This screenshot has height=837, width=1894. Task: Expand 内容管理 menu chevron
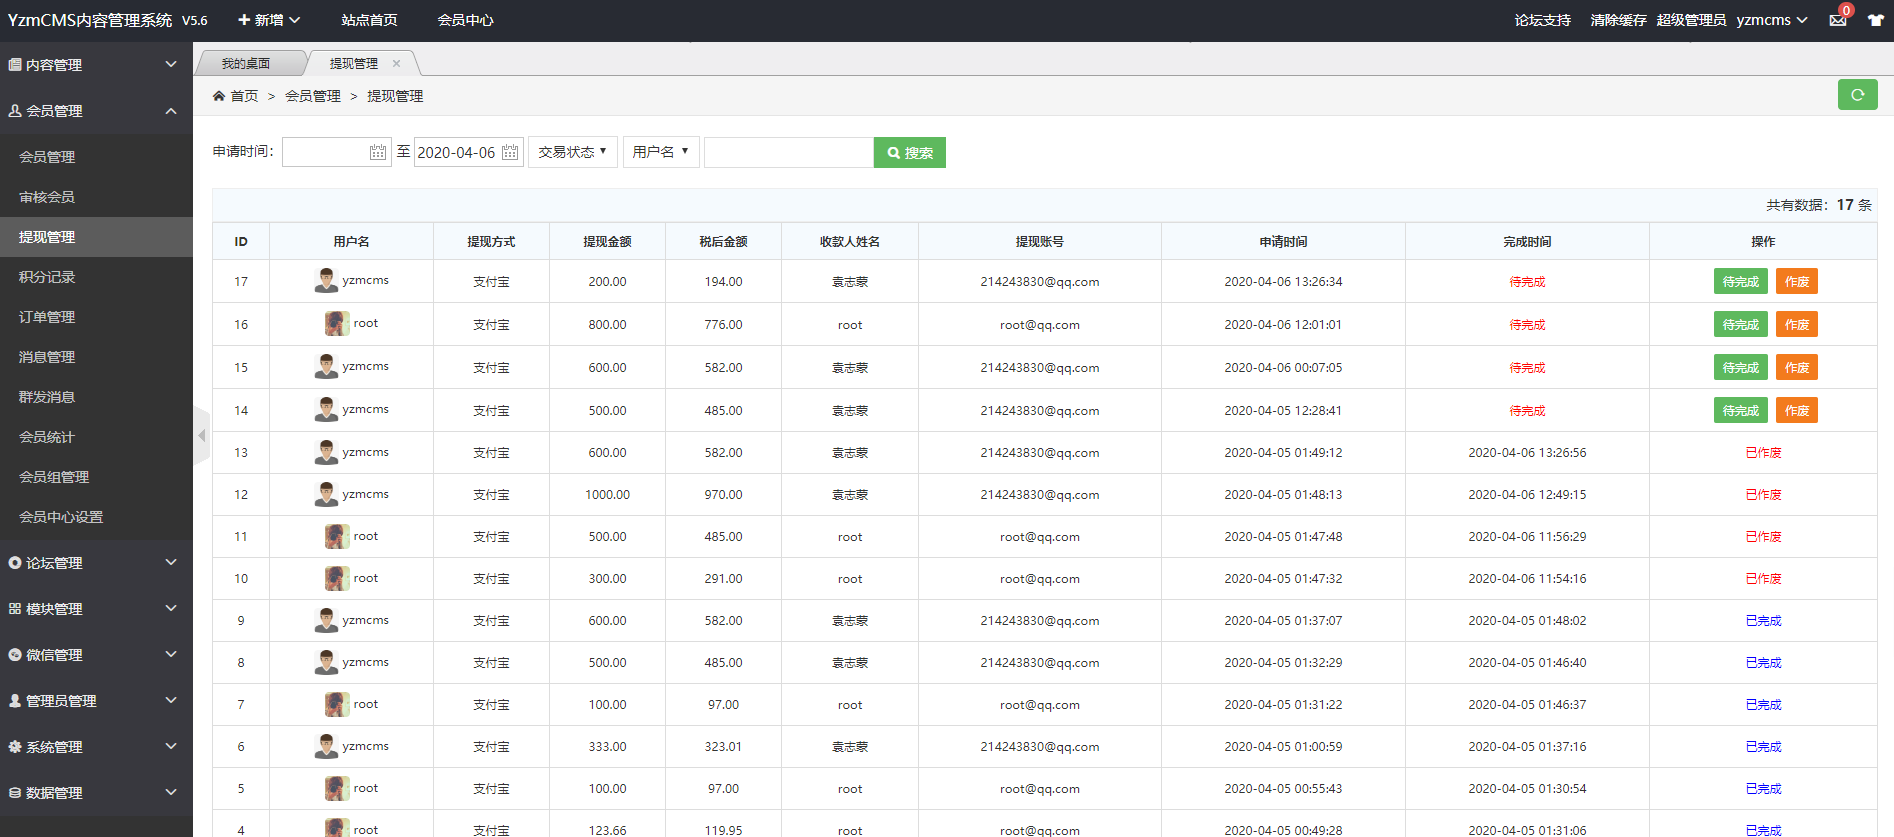tap(171, 65)
